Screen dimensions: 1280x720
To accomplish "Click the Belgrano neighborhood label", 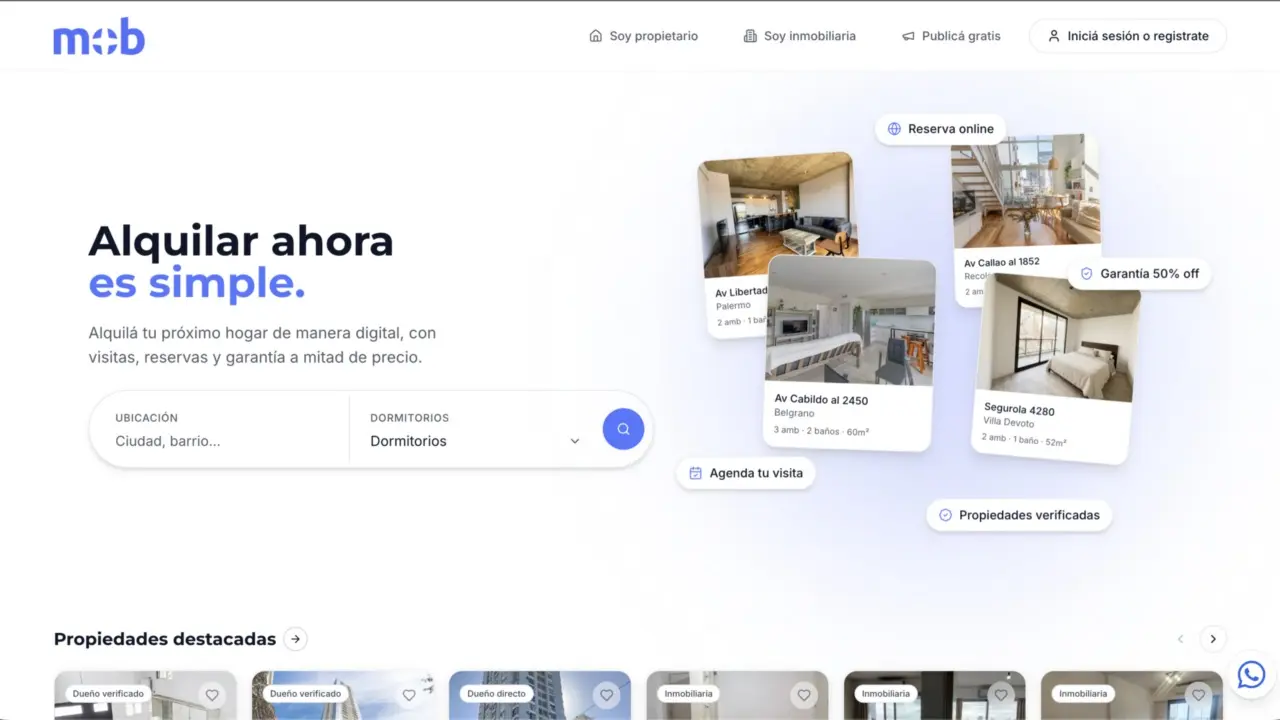I will (x=794, y=413).
